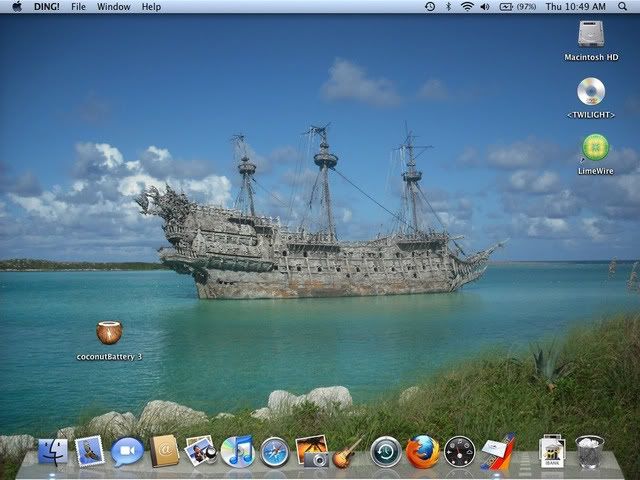Viewport: 640px width, 480px height.
Task: Open the volume control in menu bar
Action: (x=485, y=7)
